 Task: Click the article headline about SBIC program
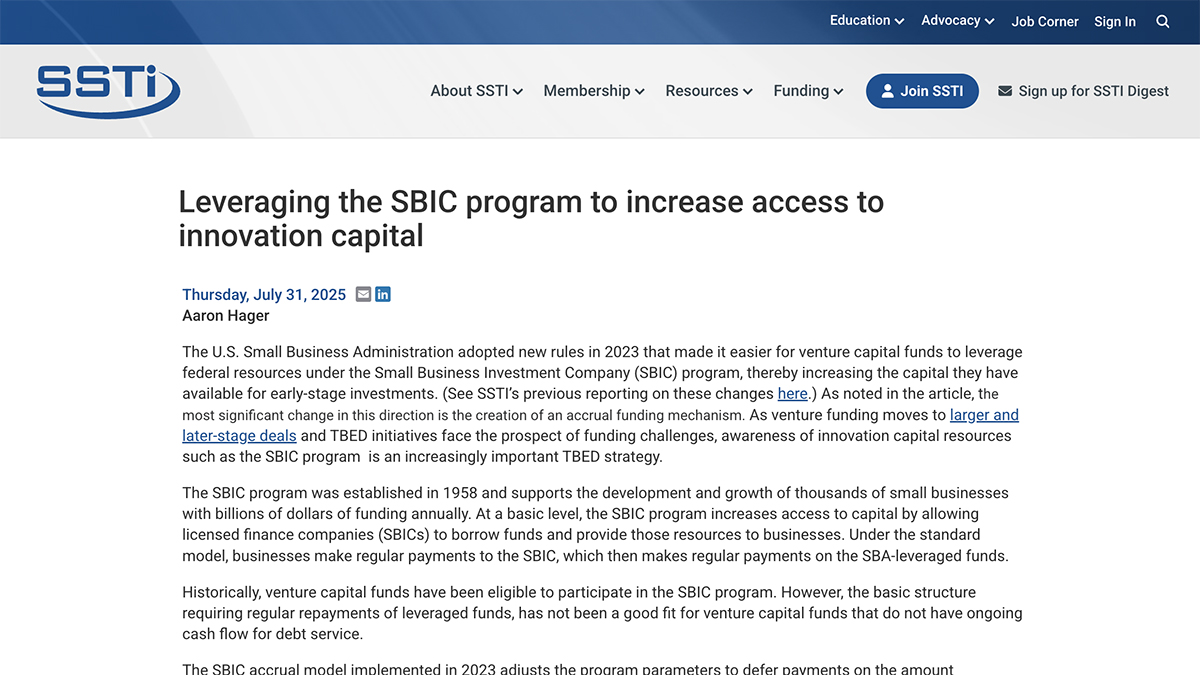pos(530,218)
